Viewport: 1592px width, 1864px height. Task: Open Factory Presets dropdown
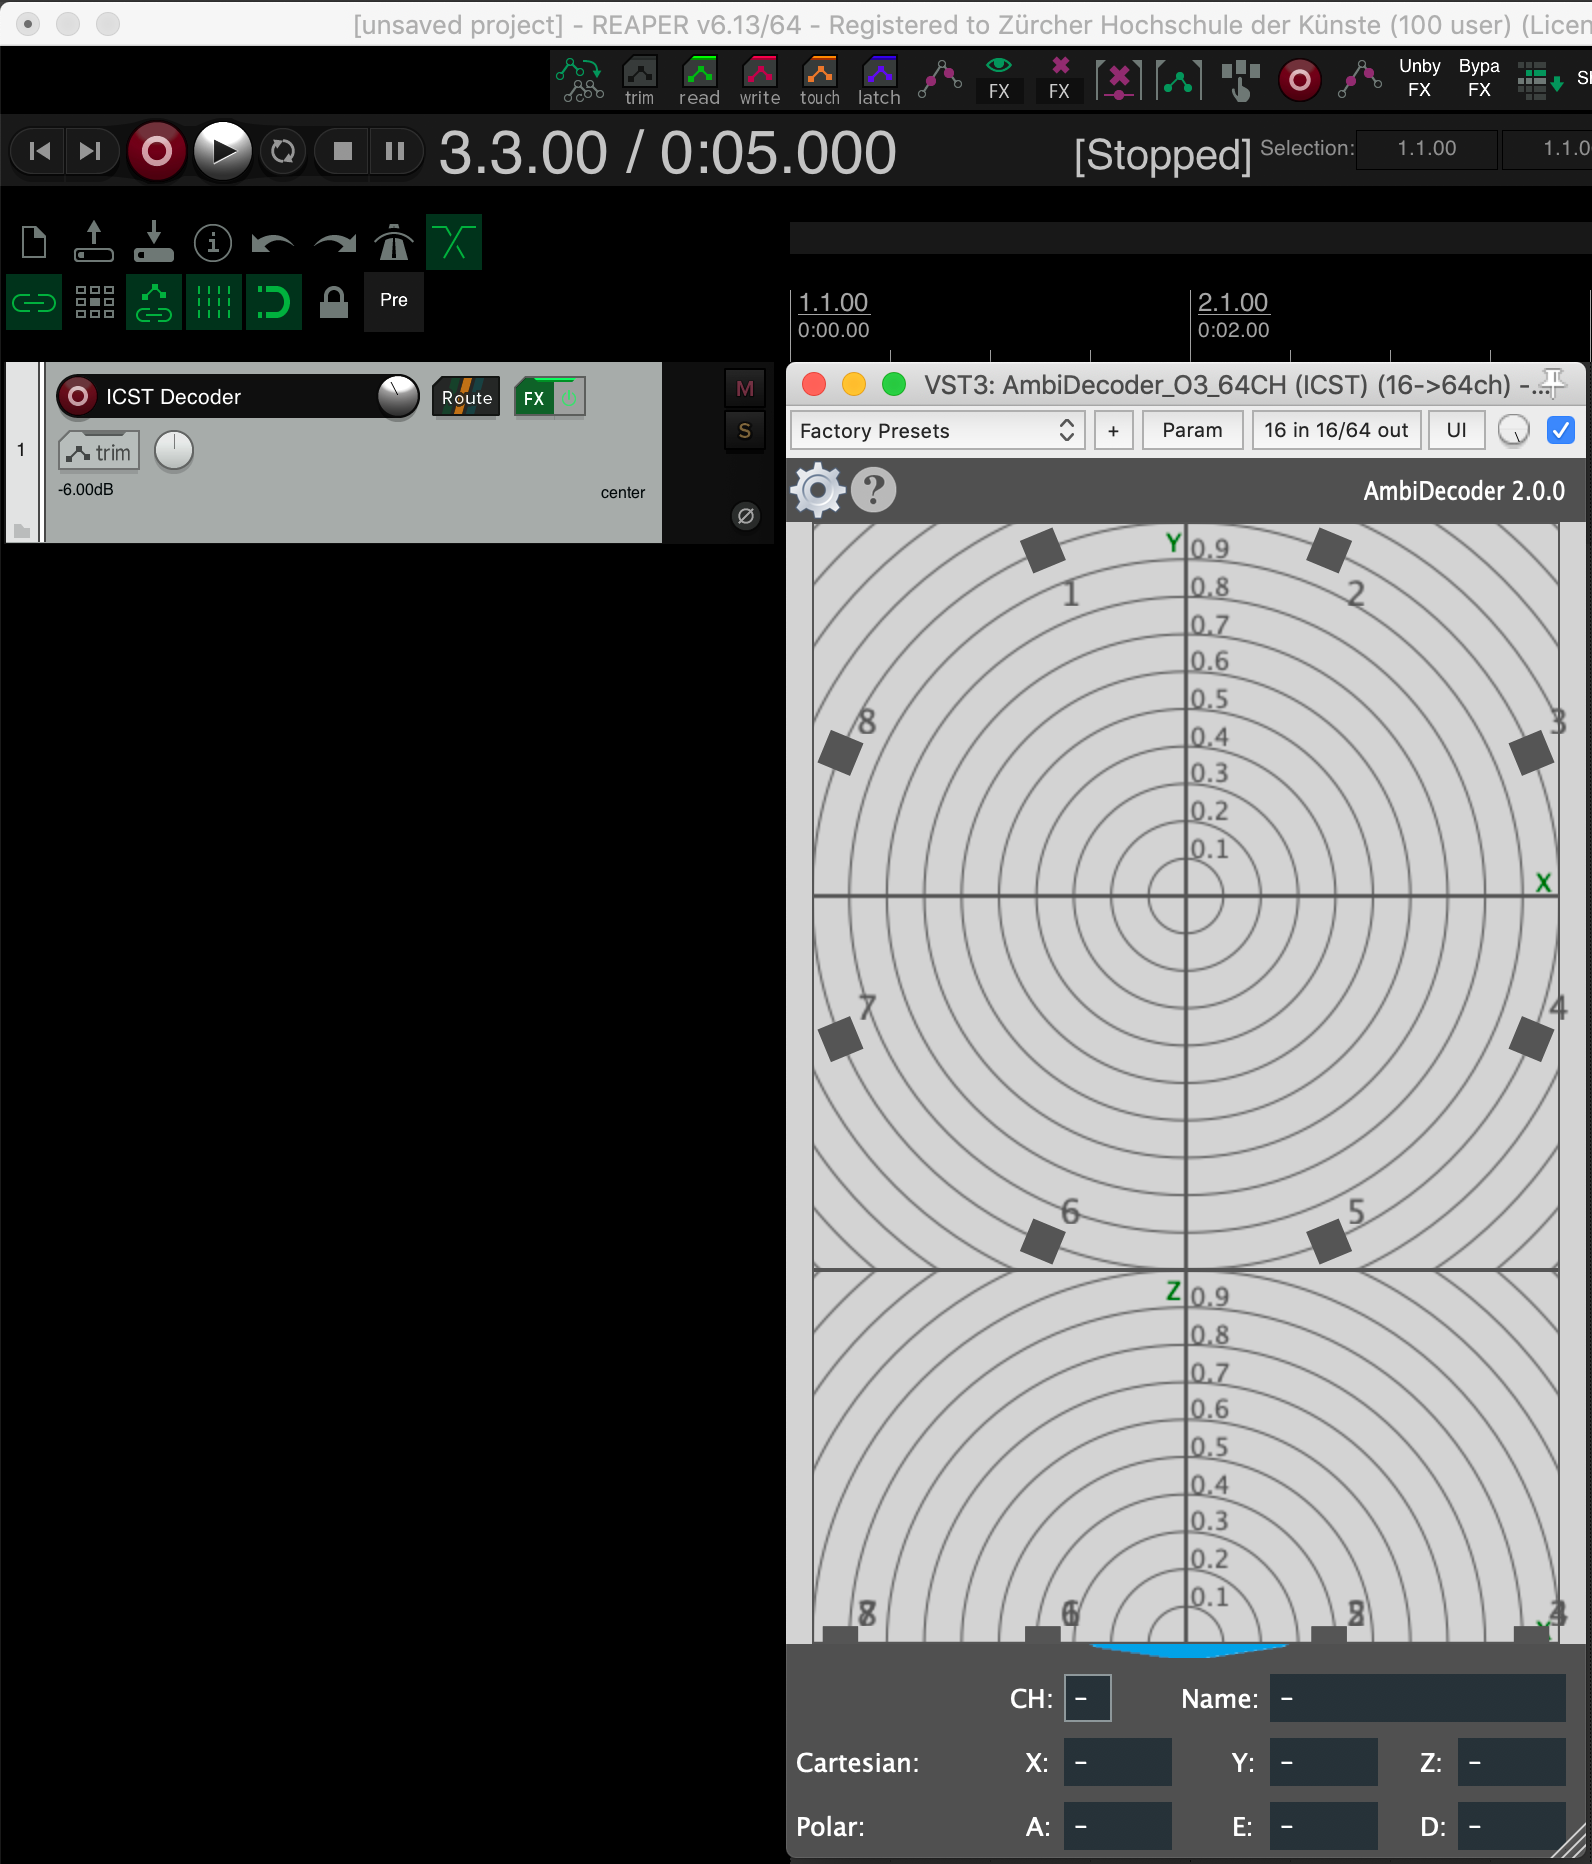(x=937, y=430)
